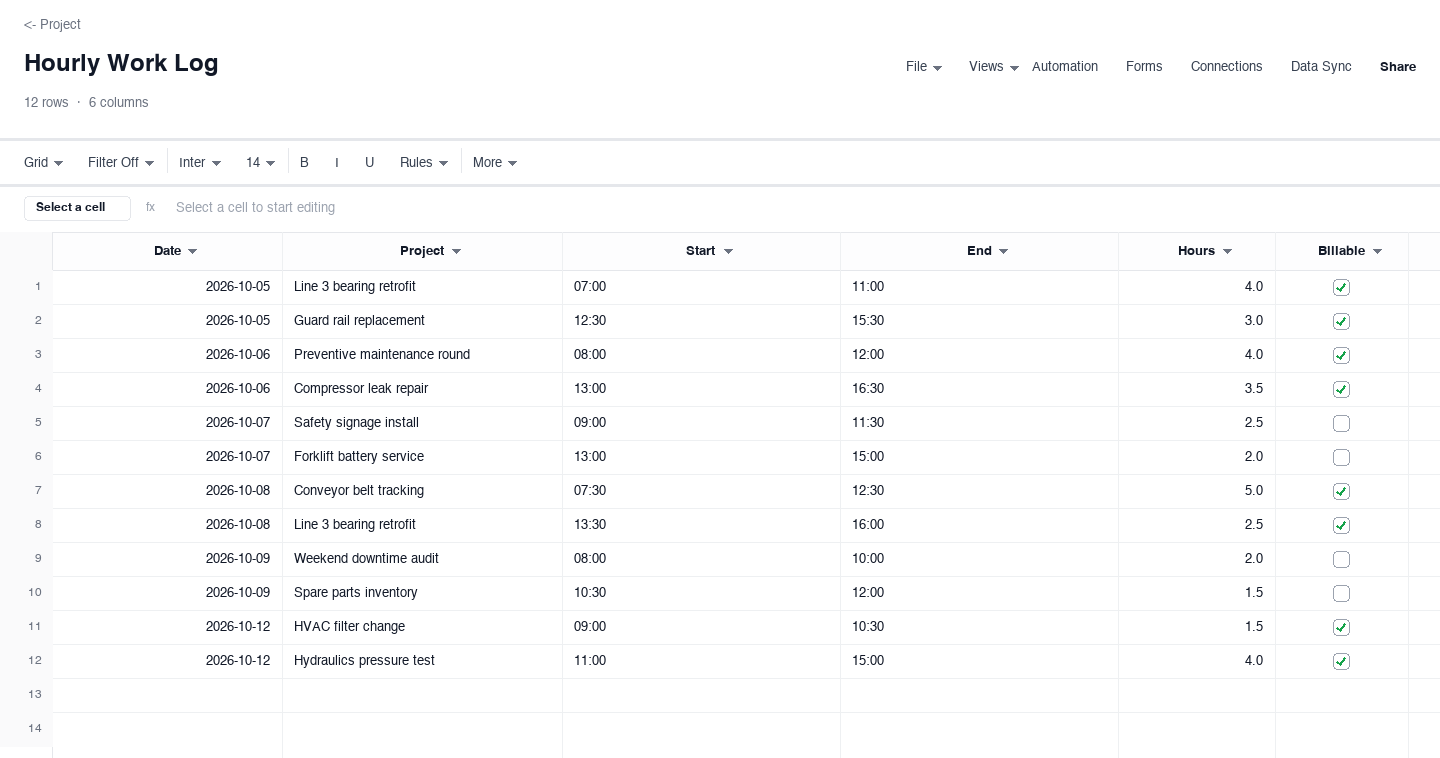Screen dimensions: 1440x758
Task: Check Billable for Forklift battery service
Action: tap(1342, 458)
